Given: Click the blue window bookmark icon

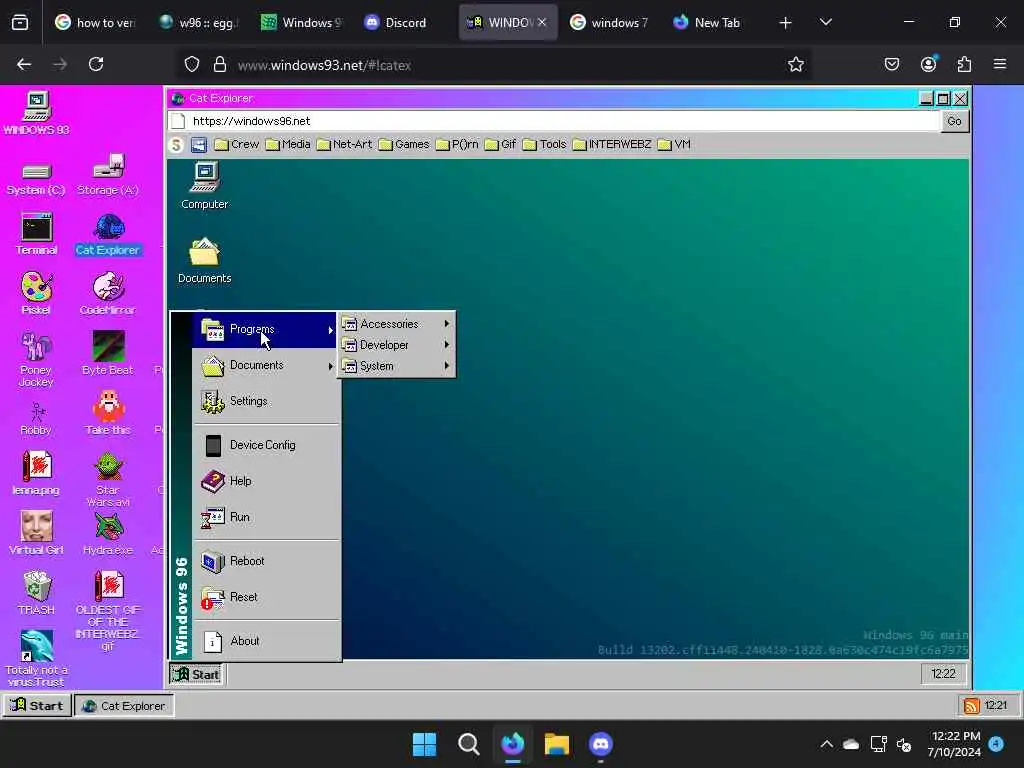Looking at the screenshot, I should coord(199,145).
